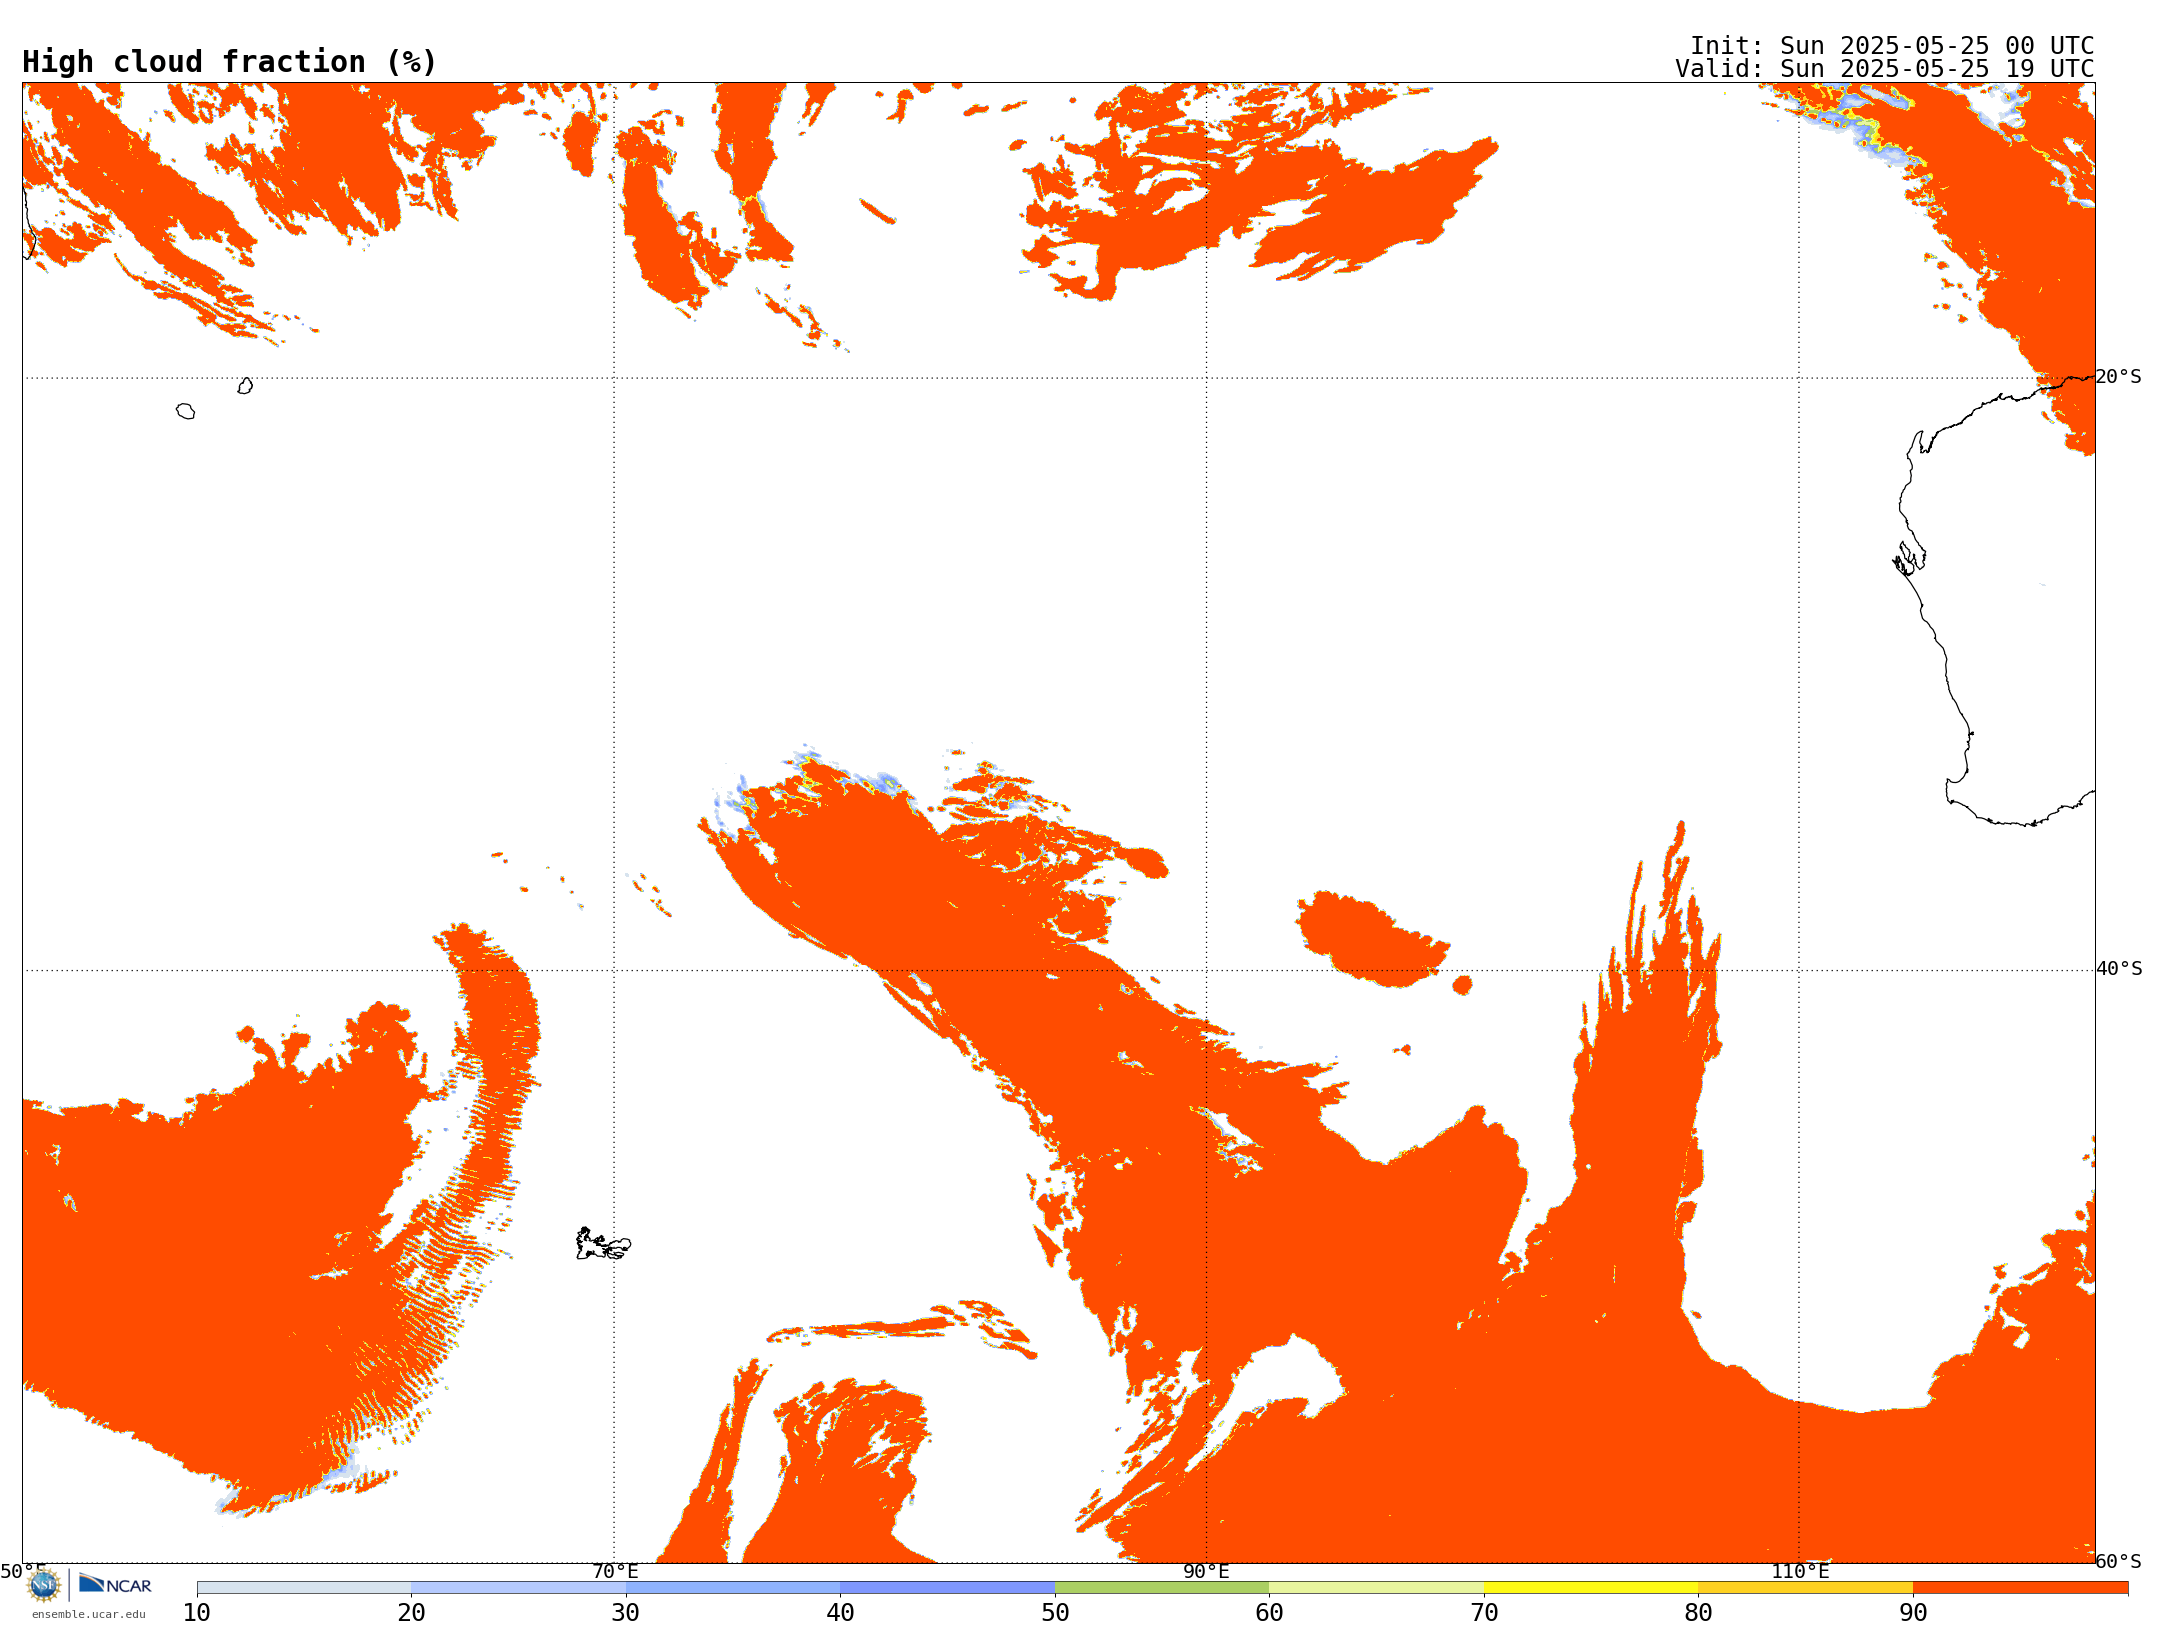
Task: Click the colorbar tick label 60
Action: click(1269, 1613)
